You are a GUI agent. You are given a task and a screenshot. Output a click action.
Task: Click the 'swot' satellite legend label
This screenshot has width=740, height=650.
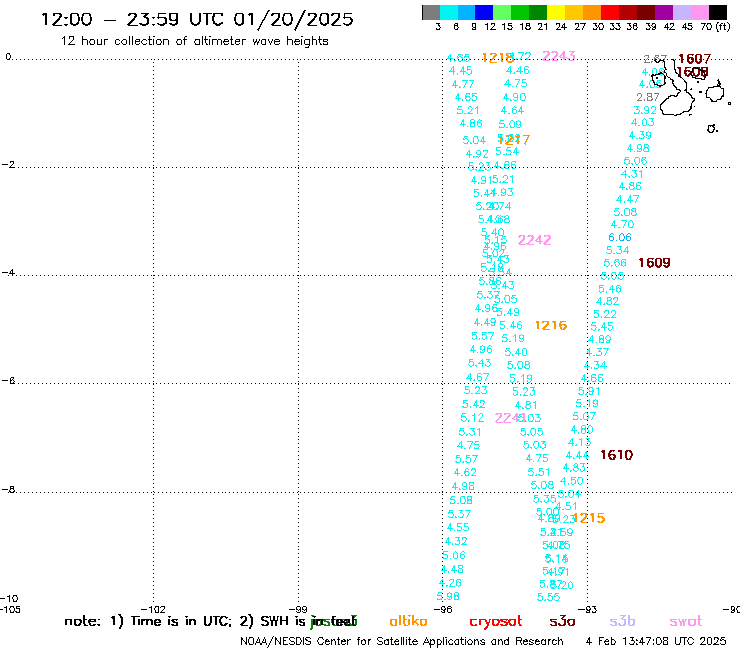point(686,621)
